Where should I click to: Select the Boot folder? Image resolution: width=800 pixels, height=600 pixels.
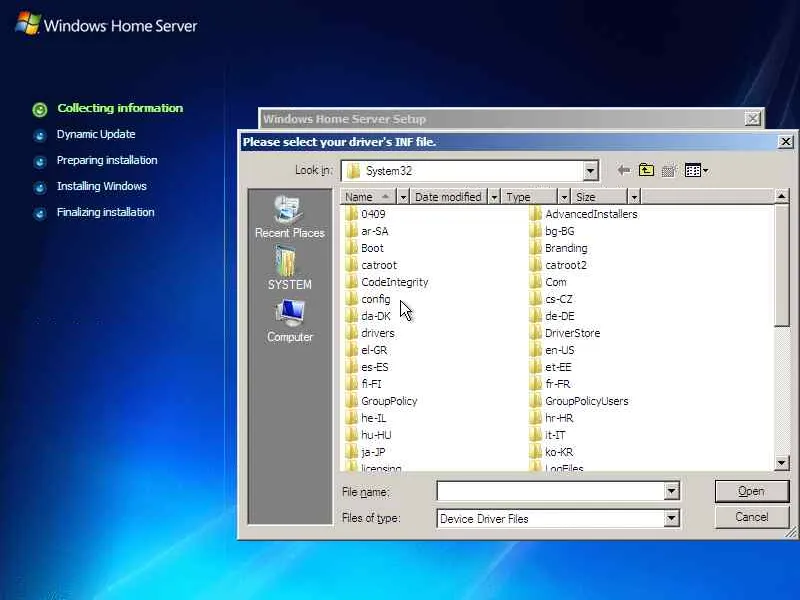pyautogui.click(x=365, y=248)
